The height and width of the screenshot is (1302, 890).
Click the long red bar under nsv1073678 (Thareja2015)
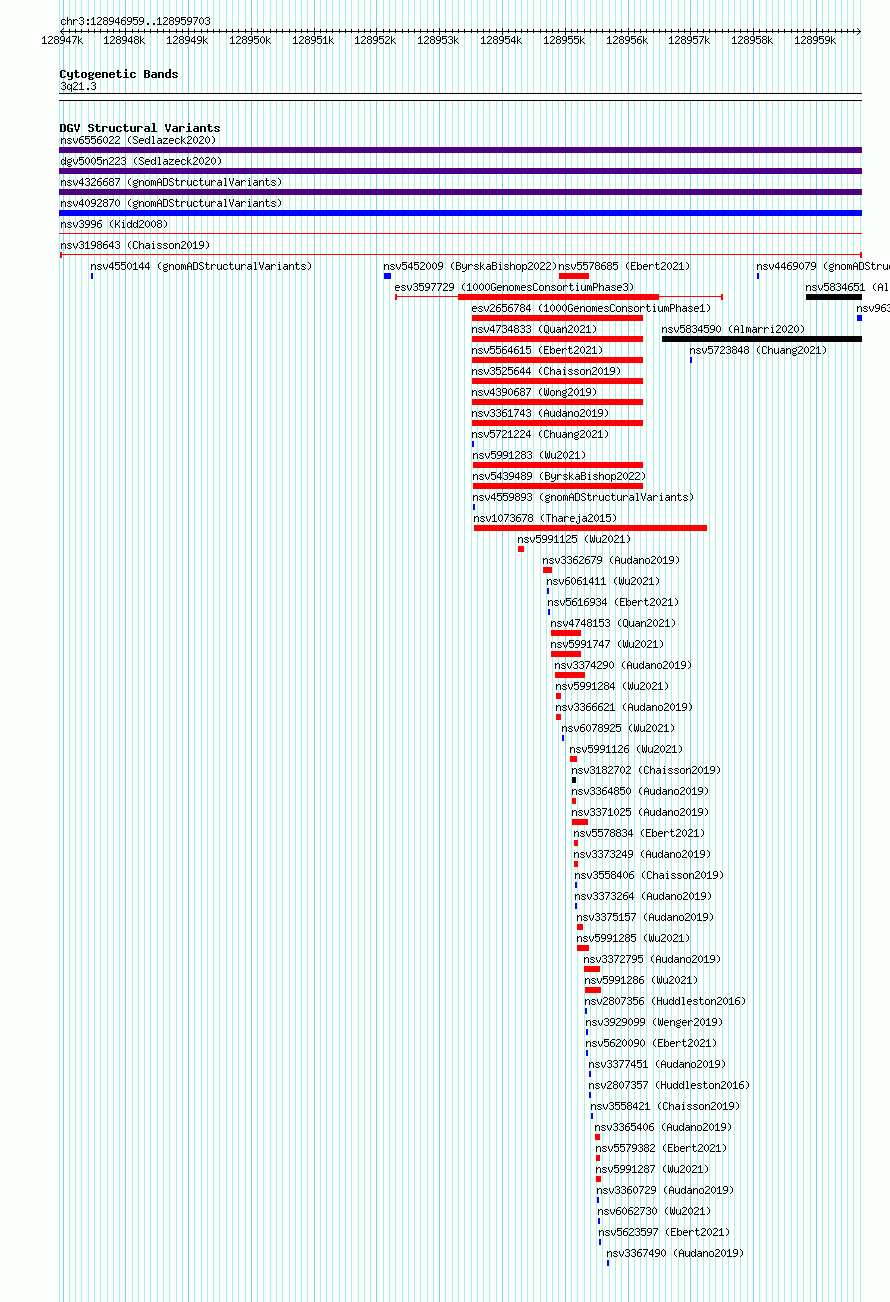(x=590, y=528)
